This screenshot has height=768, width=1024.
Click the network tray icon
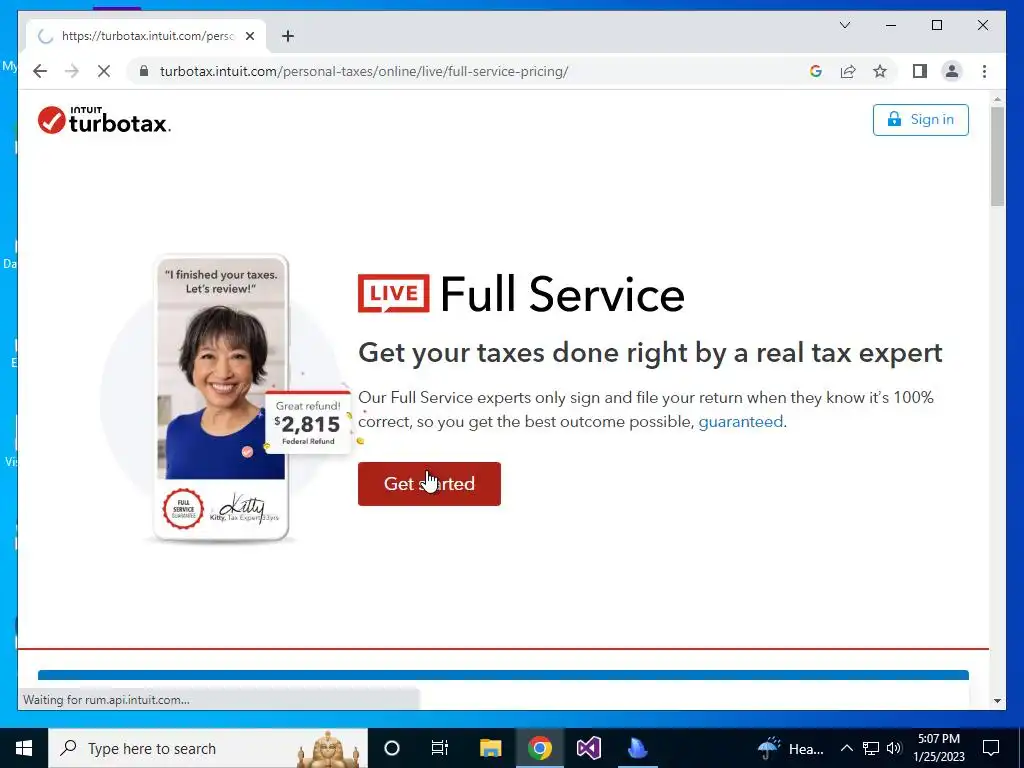871,748
